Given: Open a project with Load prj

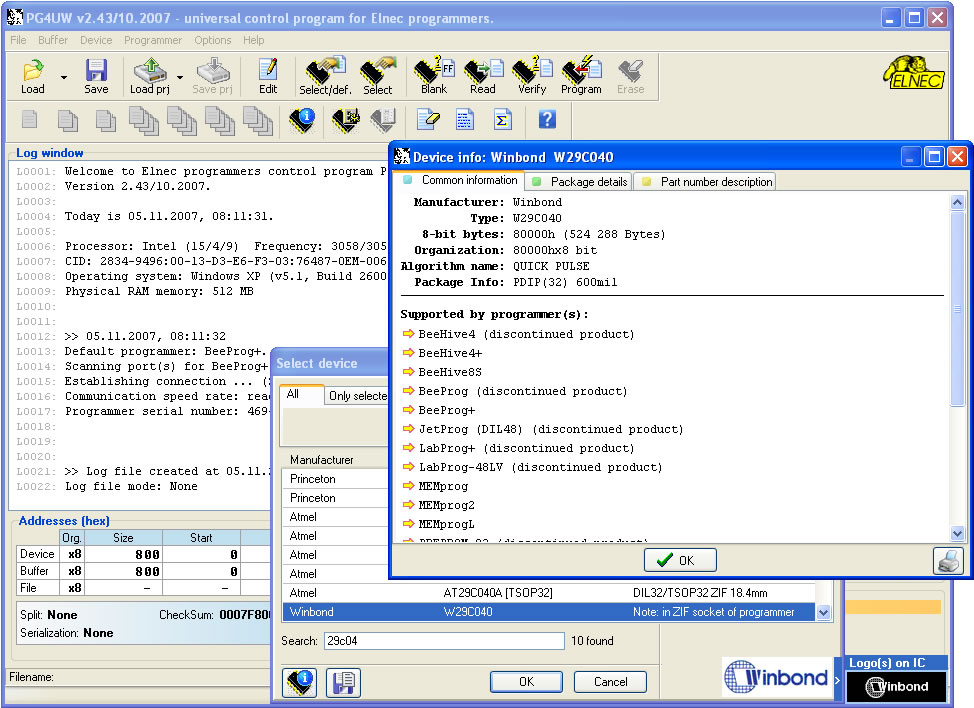Looking at the screenshot, I should [x=150, y=76].
